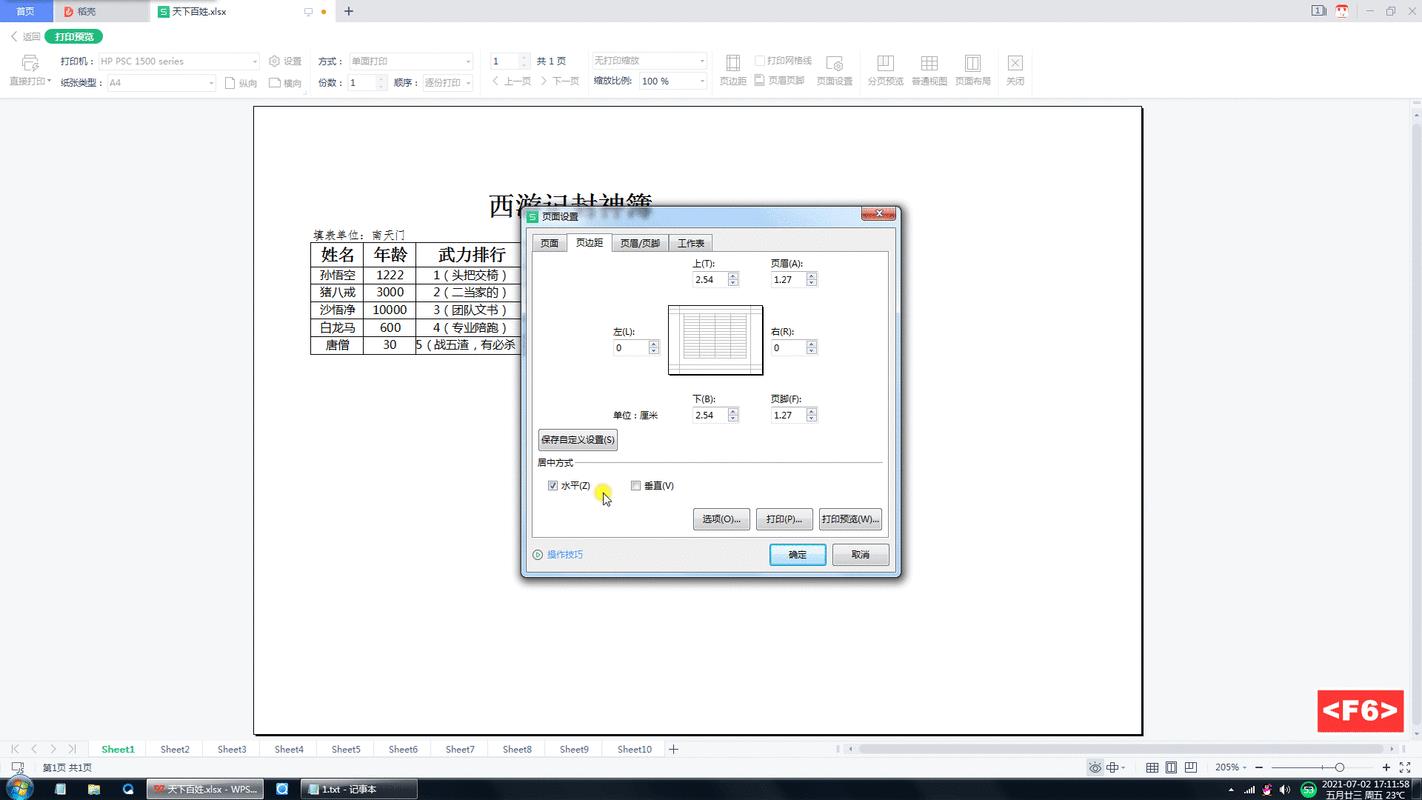This screenshot has height=800, width=1422.
Task: Open the 方式 单面打印 dropdown
Action: coord(468,62)
